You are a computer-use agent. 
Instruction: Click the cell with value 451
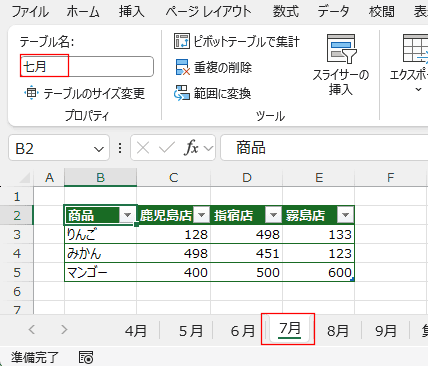(246, 253)
